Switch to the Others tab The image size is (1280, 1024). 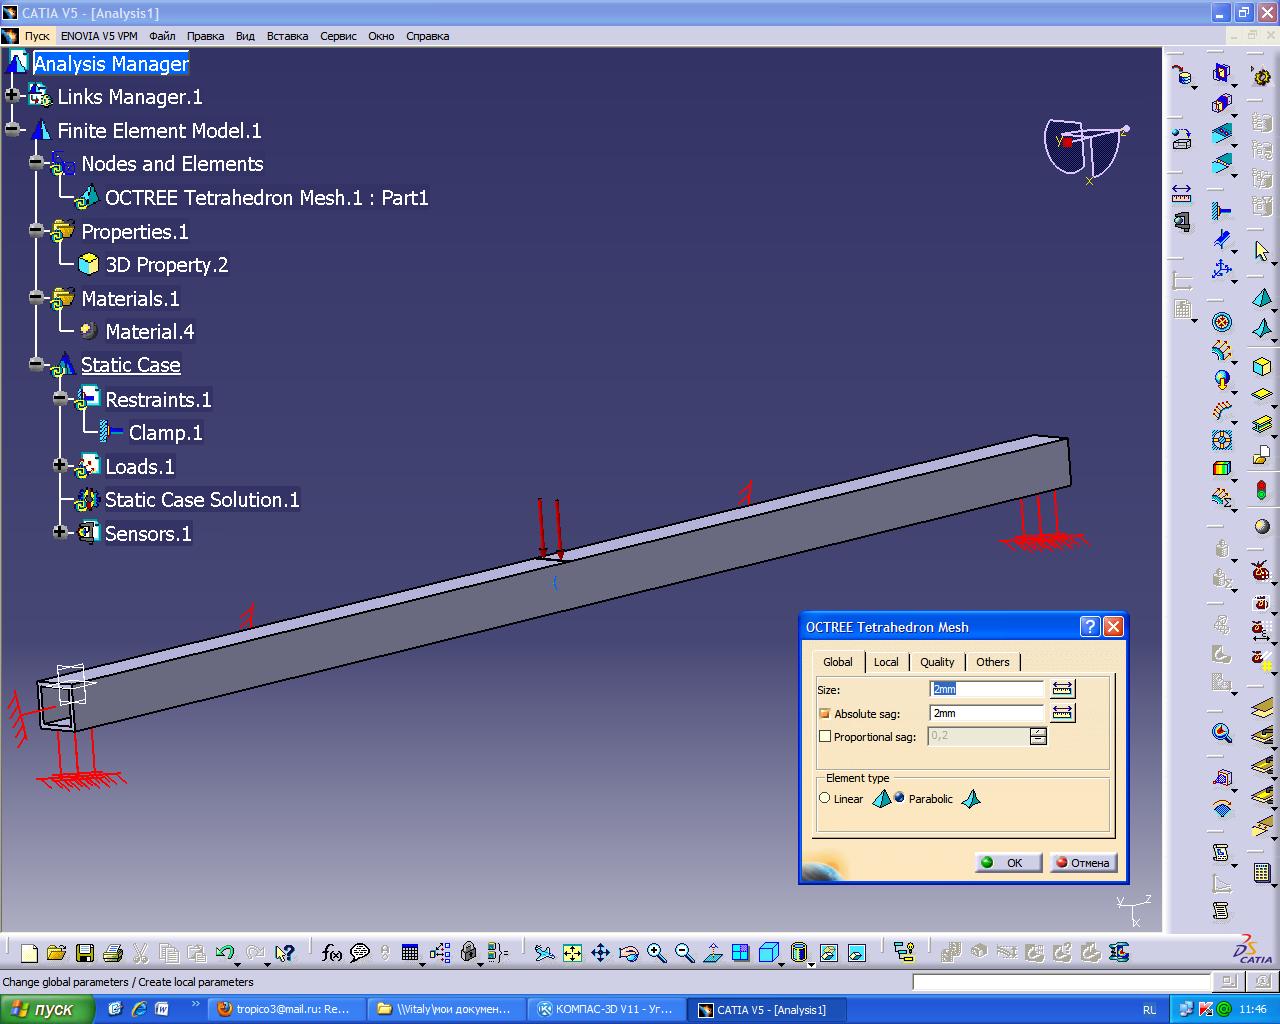[993, 662]
